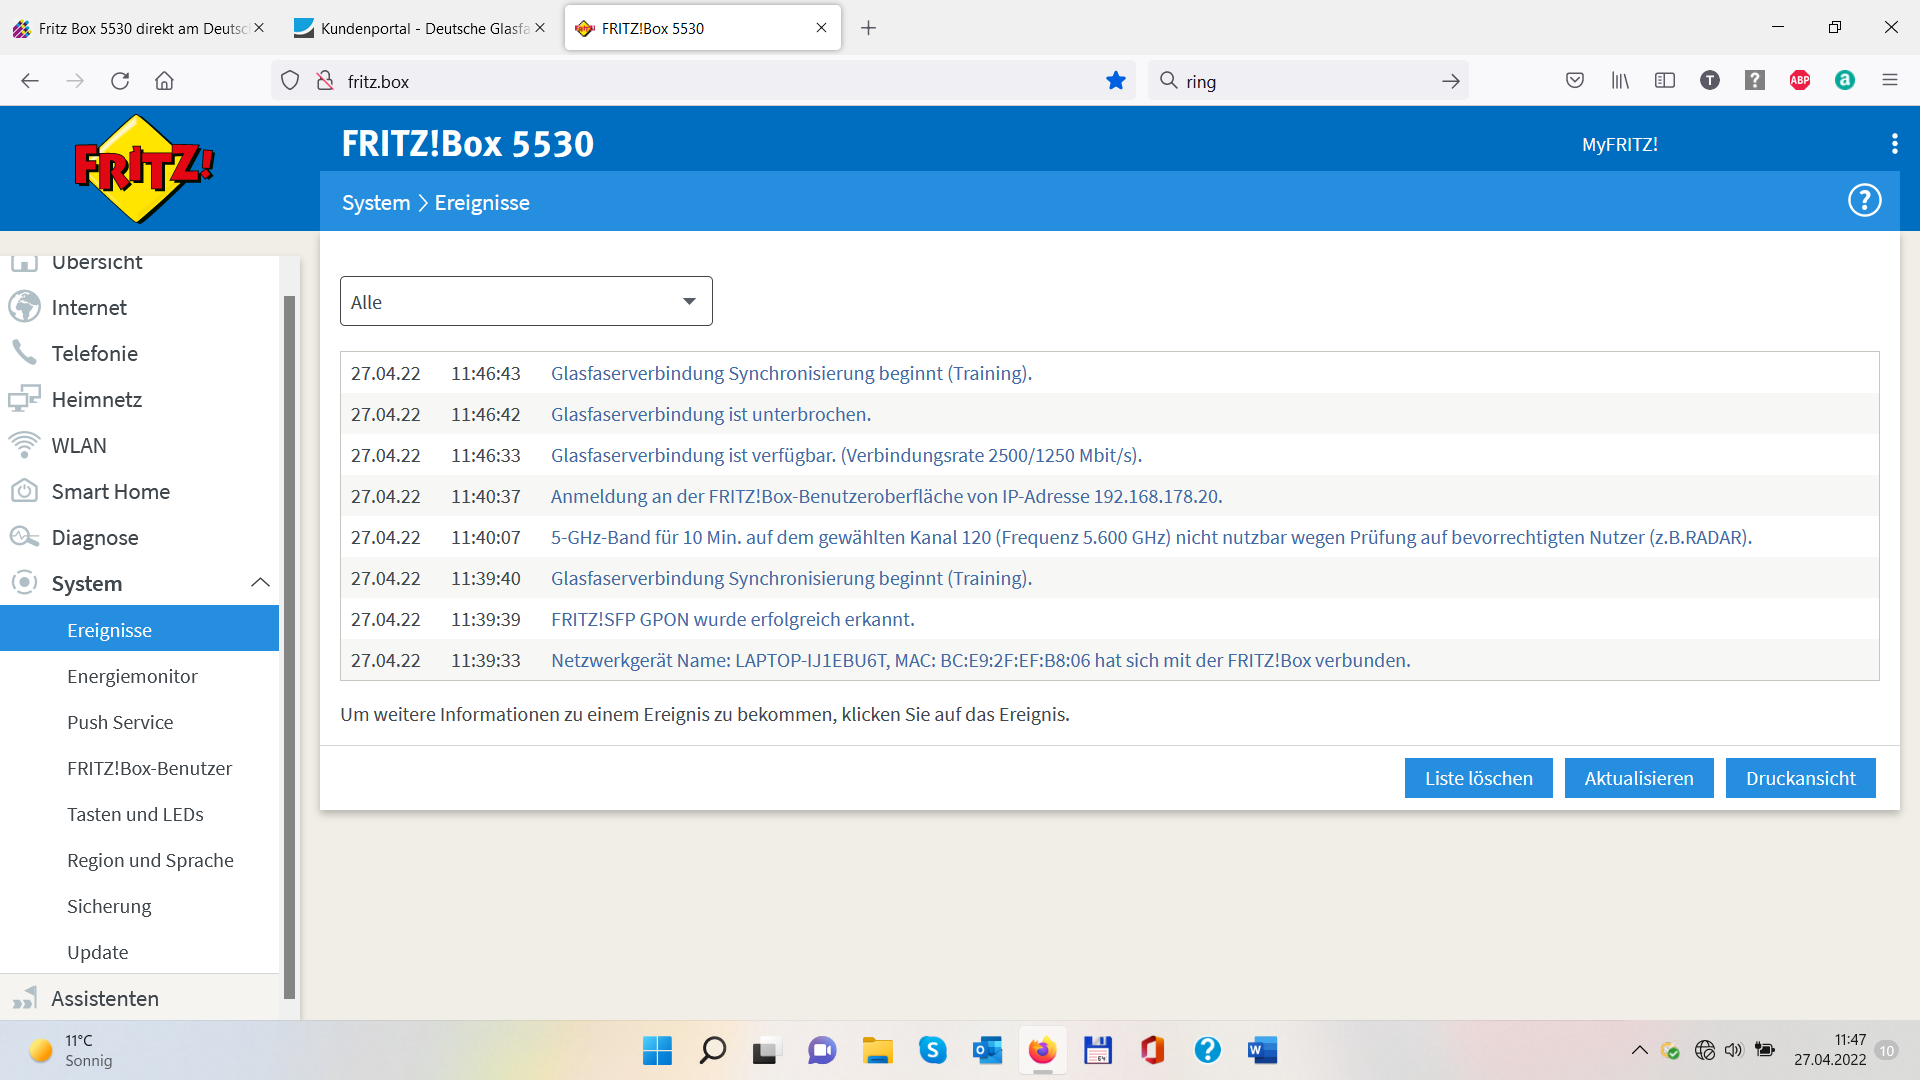The image size is (1920, 1080).
Task: Close the FRITZ!Box 5530 tab
Action: click(821, 28)
